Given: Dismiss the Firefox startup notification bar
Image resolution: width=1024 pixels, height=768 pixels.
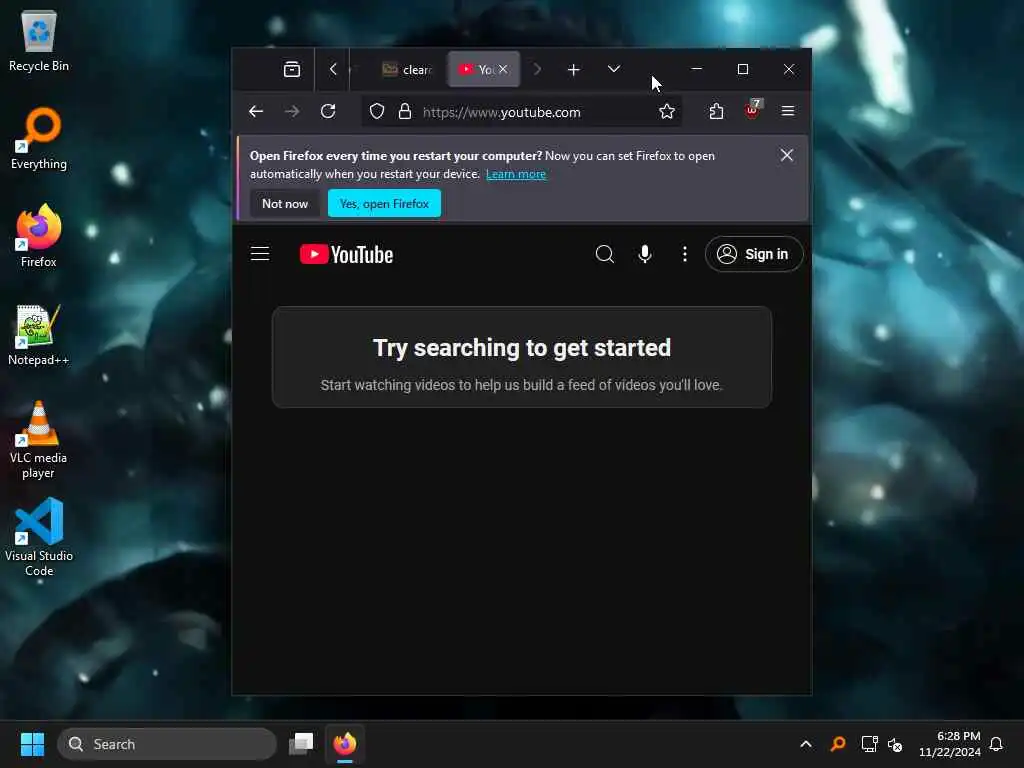Looking at the screenshot, I should pos(786,155).
